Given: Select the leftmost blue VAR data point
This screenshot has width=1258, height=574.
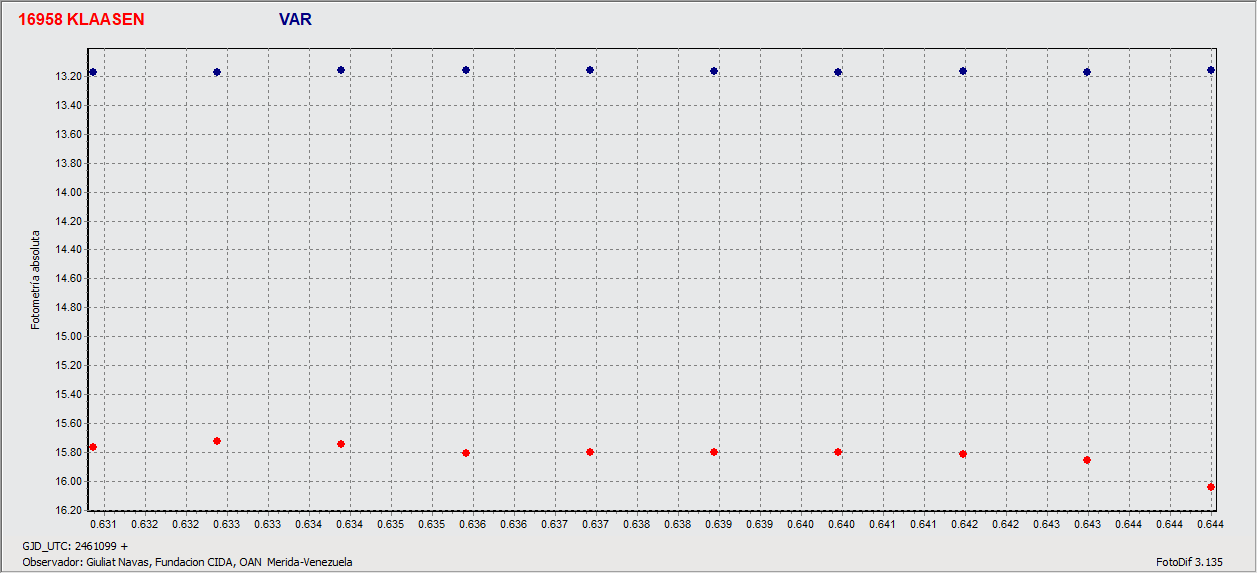Looking at the screenshot, I should tap(93, 72).
